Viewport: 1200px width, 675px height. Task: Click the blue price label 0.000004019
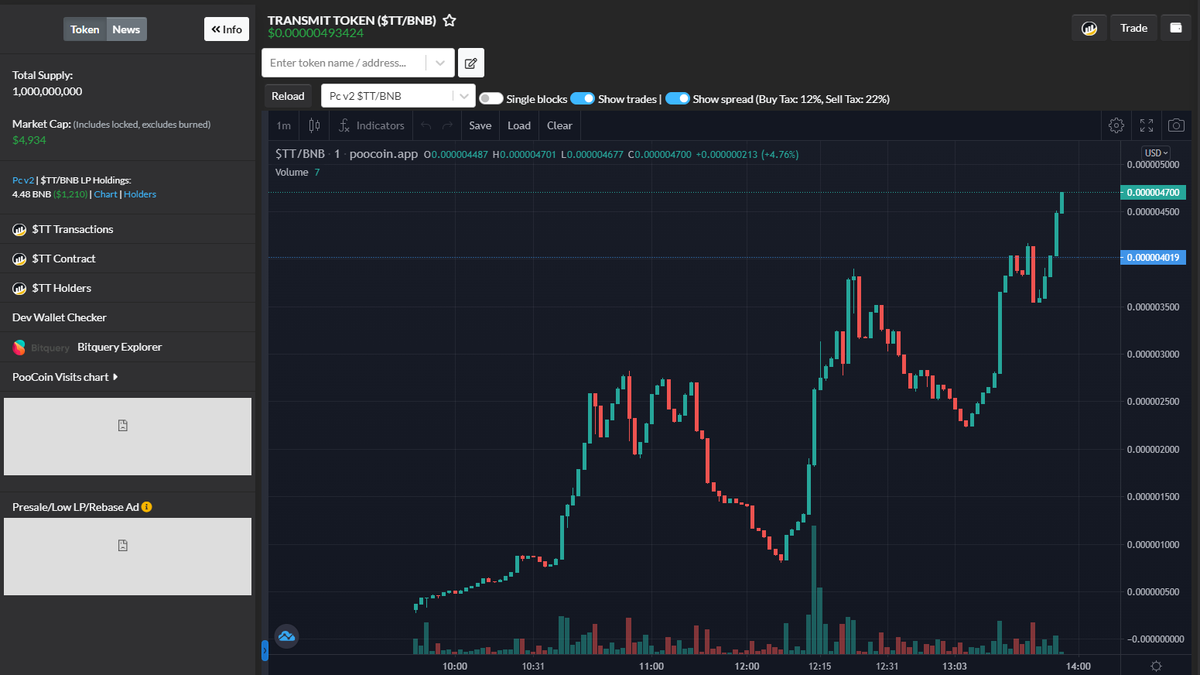coord(1152,257)
